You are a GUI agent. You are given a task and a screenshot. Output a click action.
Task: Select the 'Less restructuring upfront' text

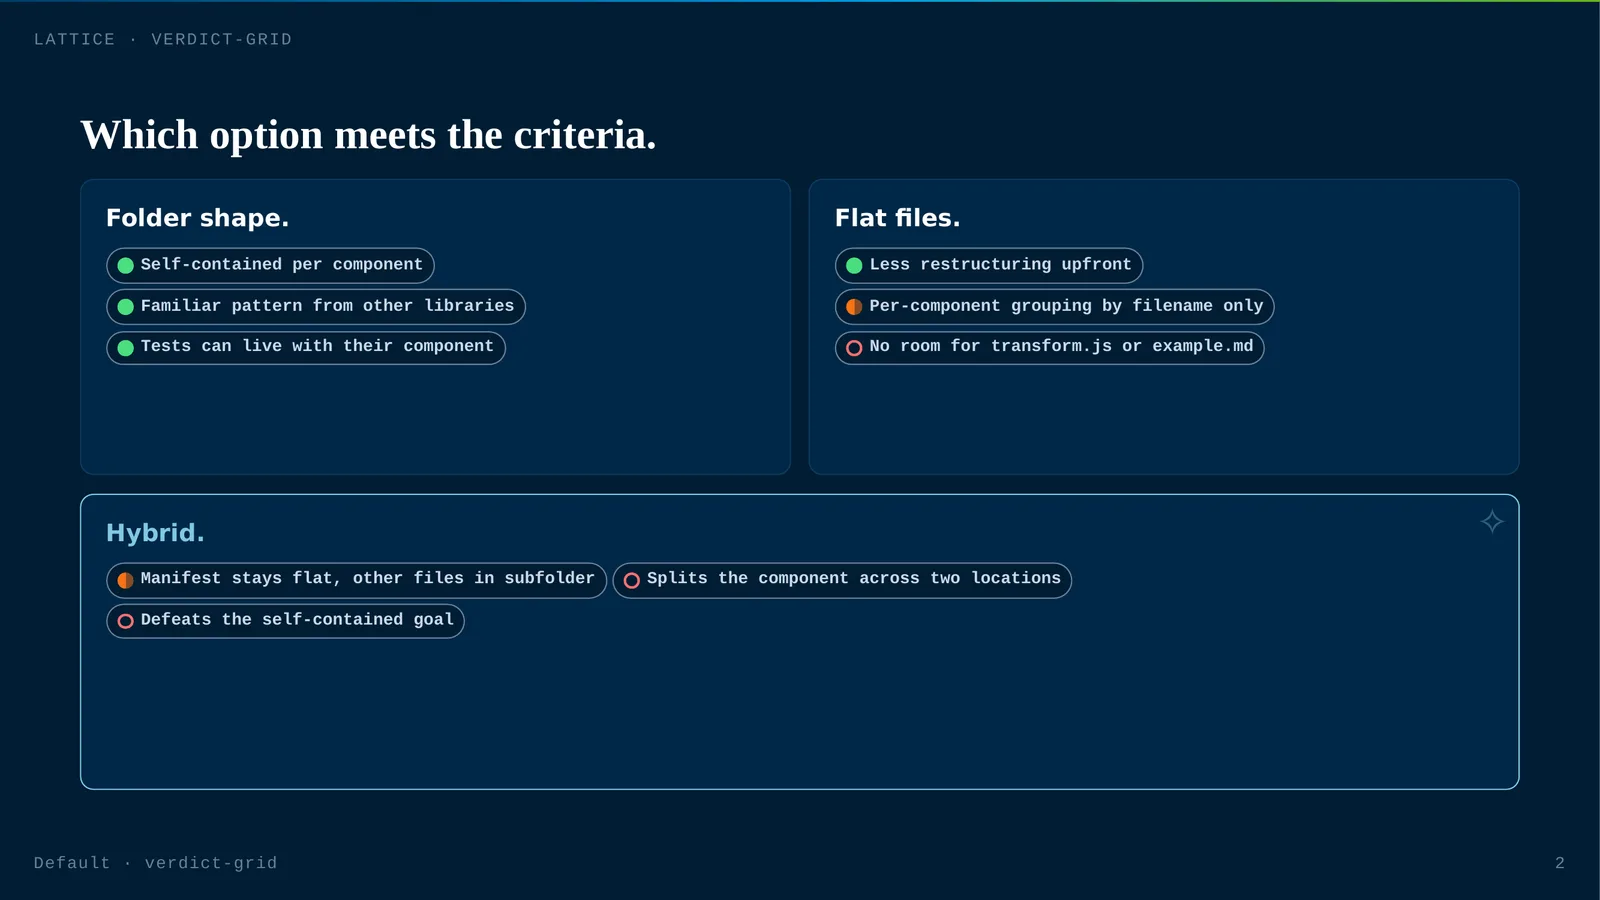[x=1000, y=264]
